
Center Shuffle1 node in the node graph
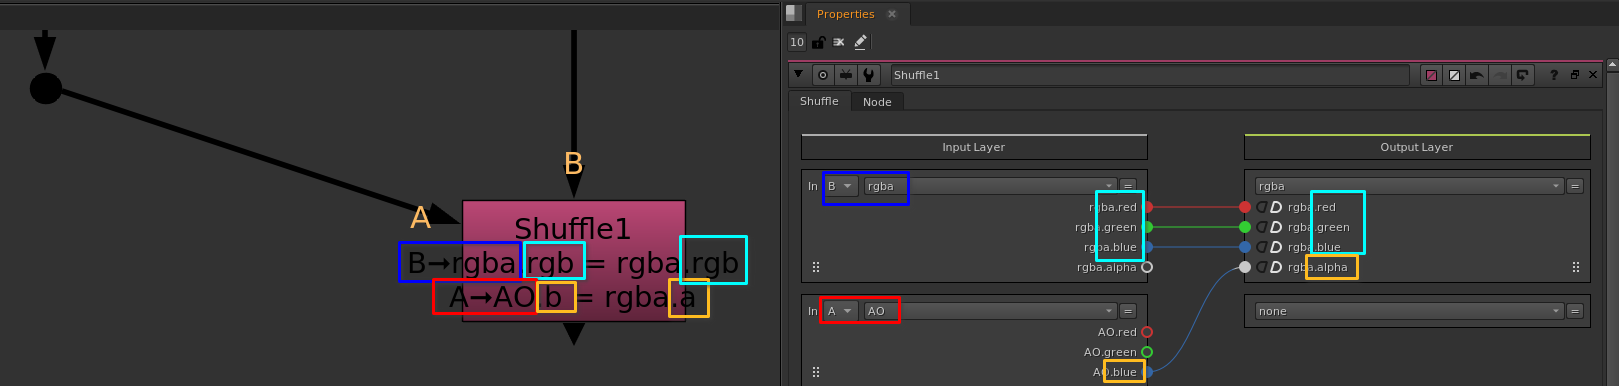click(823, 75)
